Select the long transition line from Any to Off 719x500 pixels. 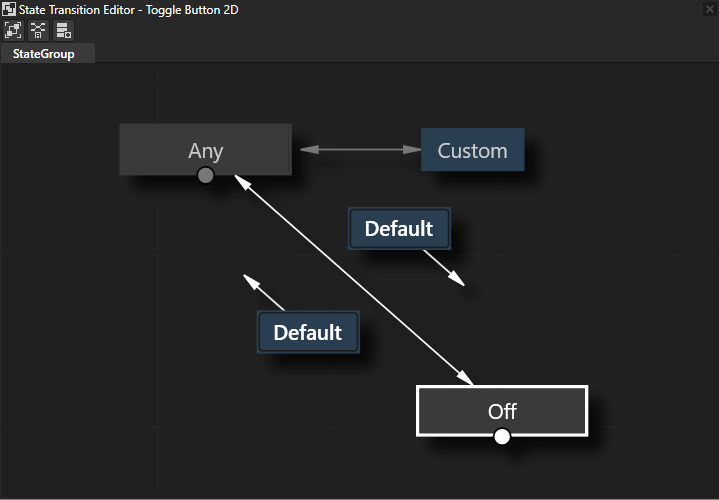click(350, 276)
